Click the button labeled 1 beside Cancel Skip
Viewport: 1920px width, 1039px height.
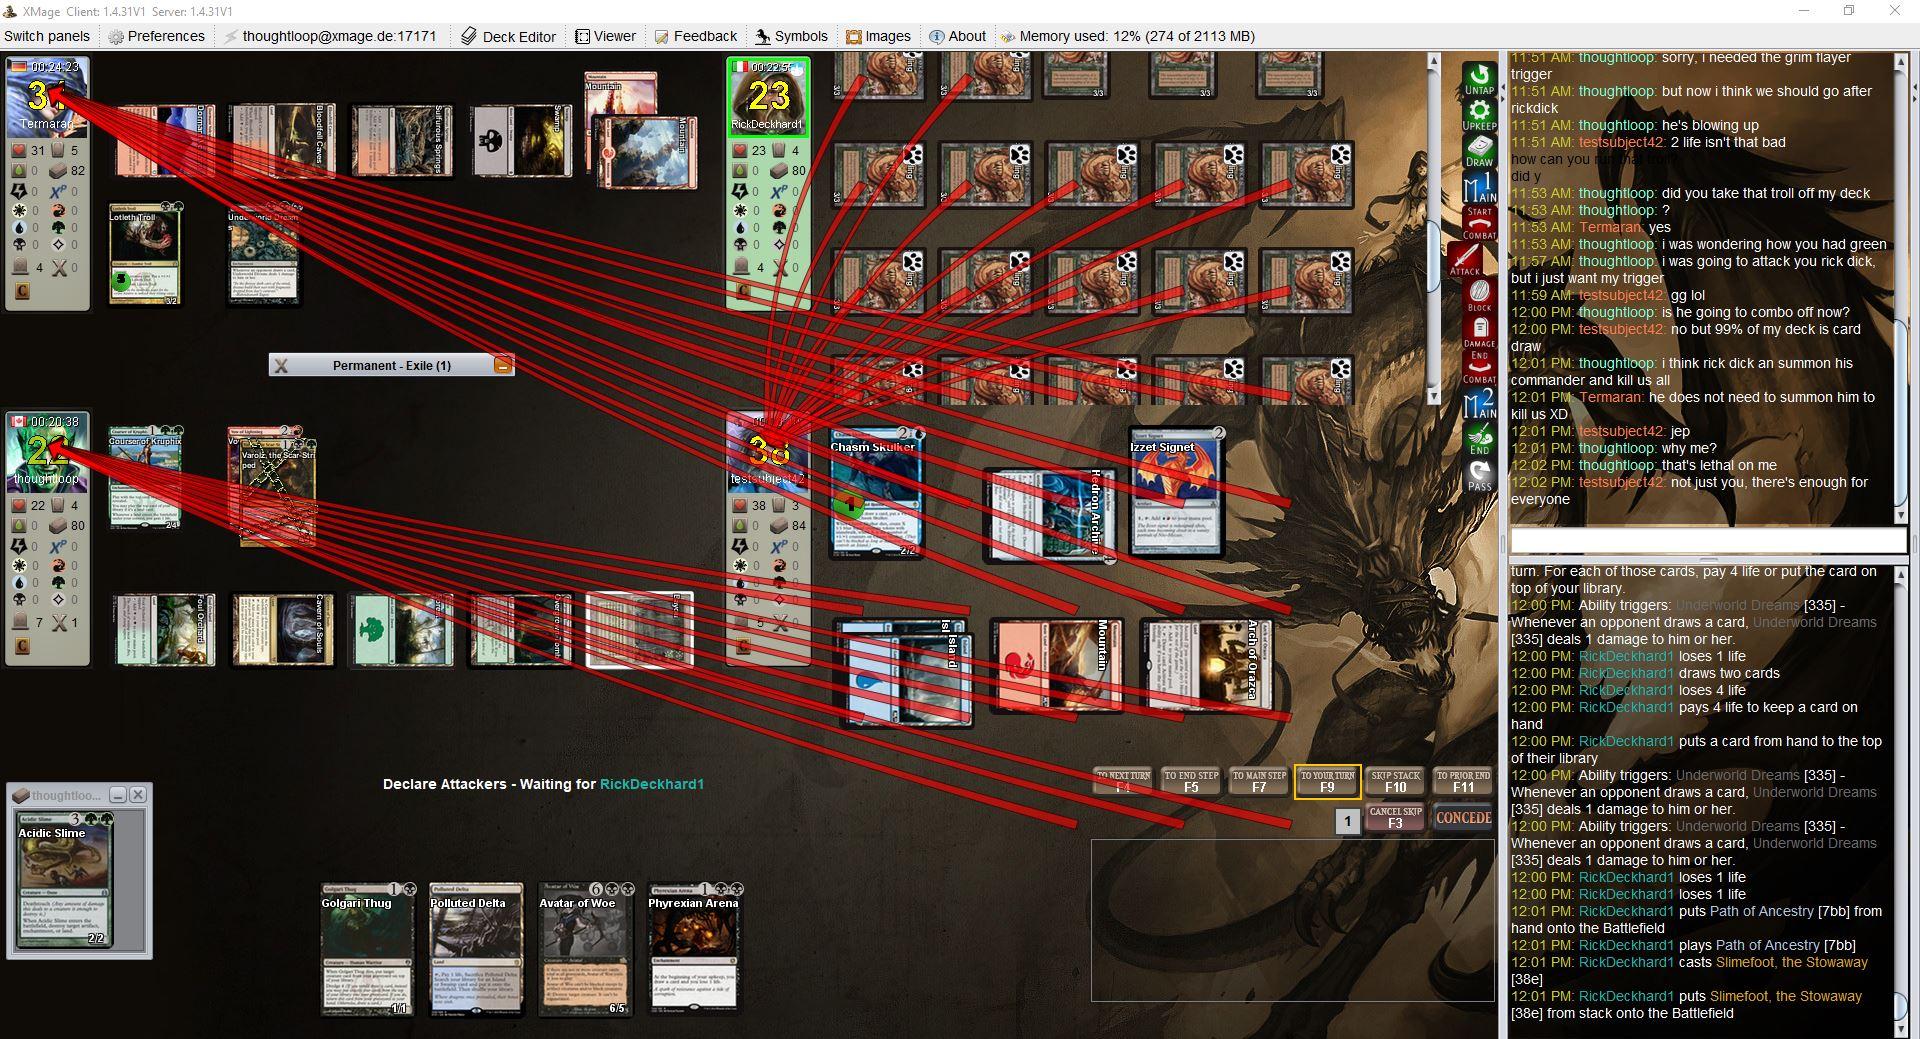[x=1347, y=821]
